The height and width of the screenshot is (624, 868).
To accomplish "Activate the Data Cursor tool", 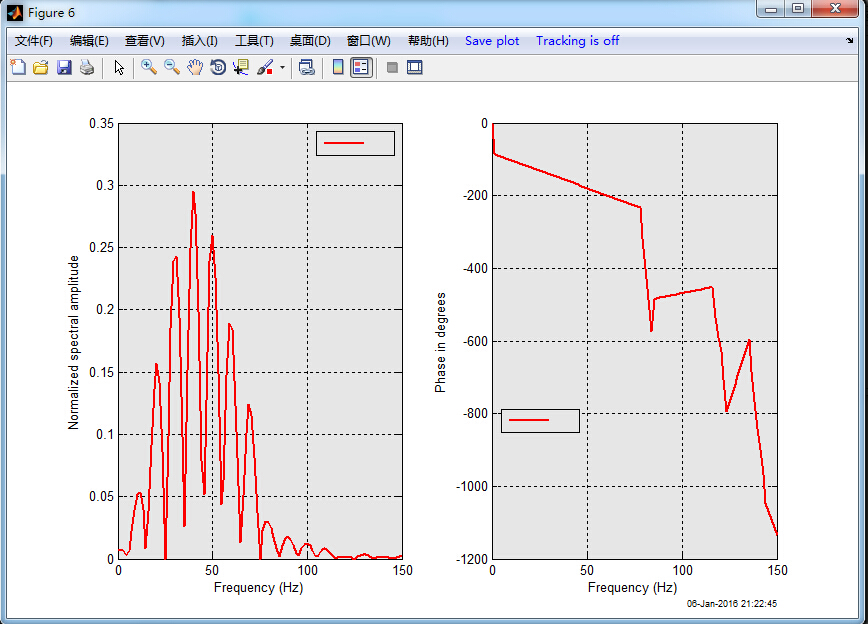I will tap(241, 68).
